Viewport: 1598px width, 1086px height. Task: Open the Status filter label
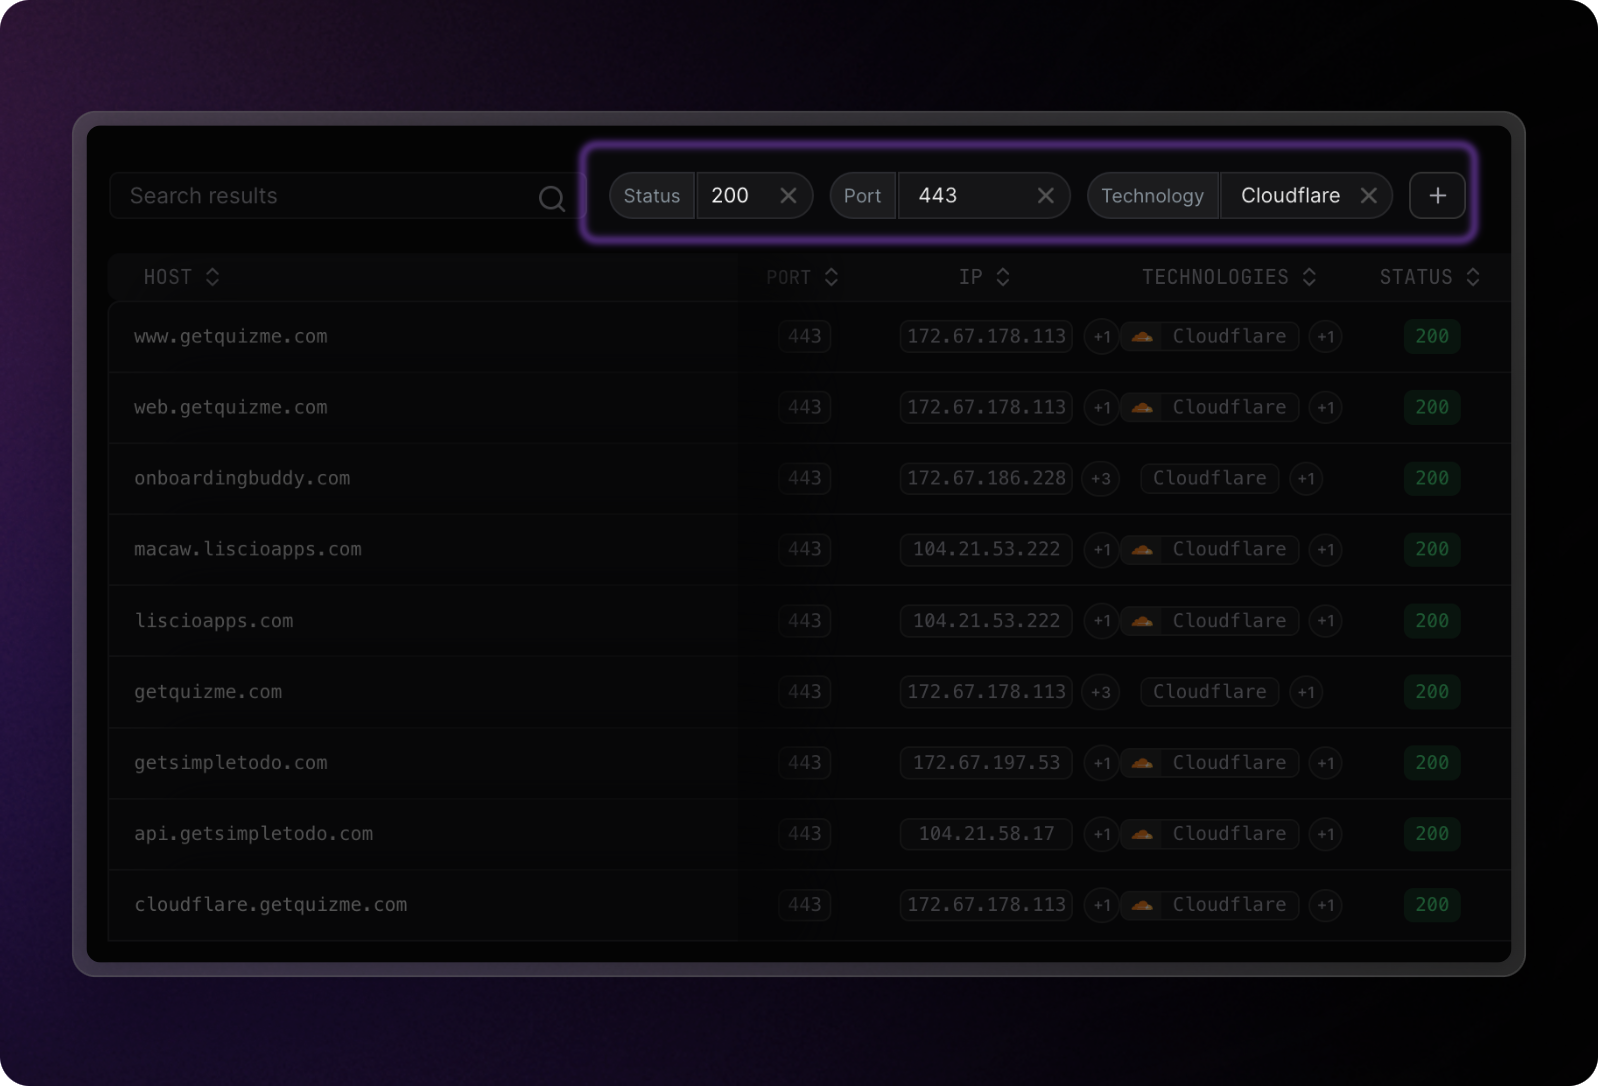point(652,196)
